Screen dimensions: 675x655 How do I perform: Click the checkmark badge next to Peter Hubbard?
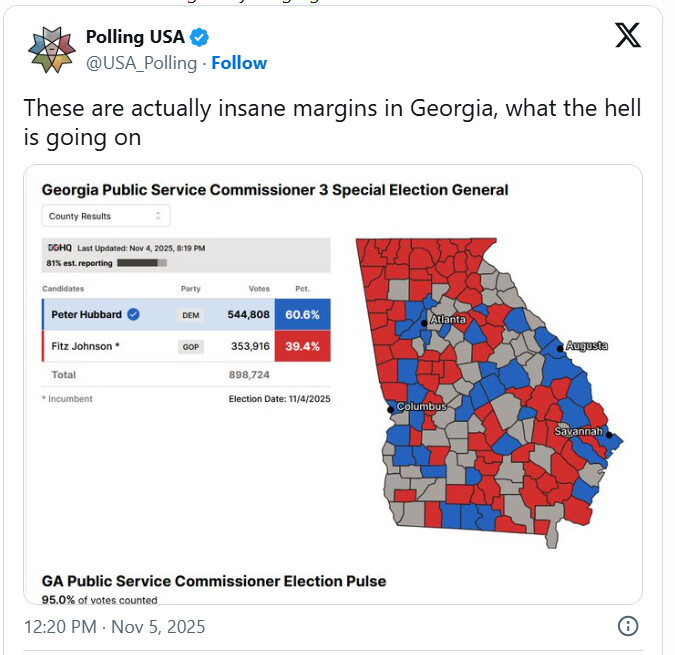point(134,314)
